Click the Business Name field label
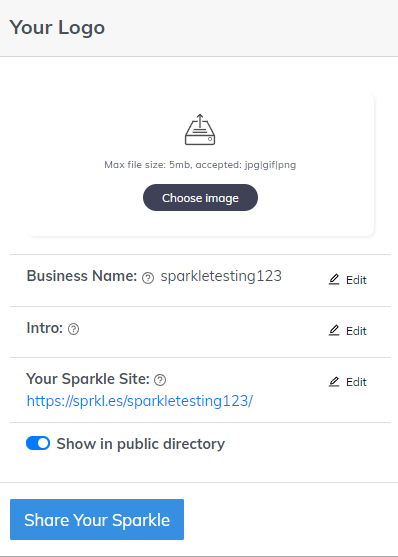 82,276
